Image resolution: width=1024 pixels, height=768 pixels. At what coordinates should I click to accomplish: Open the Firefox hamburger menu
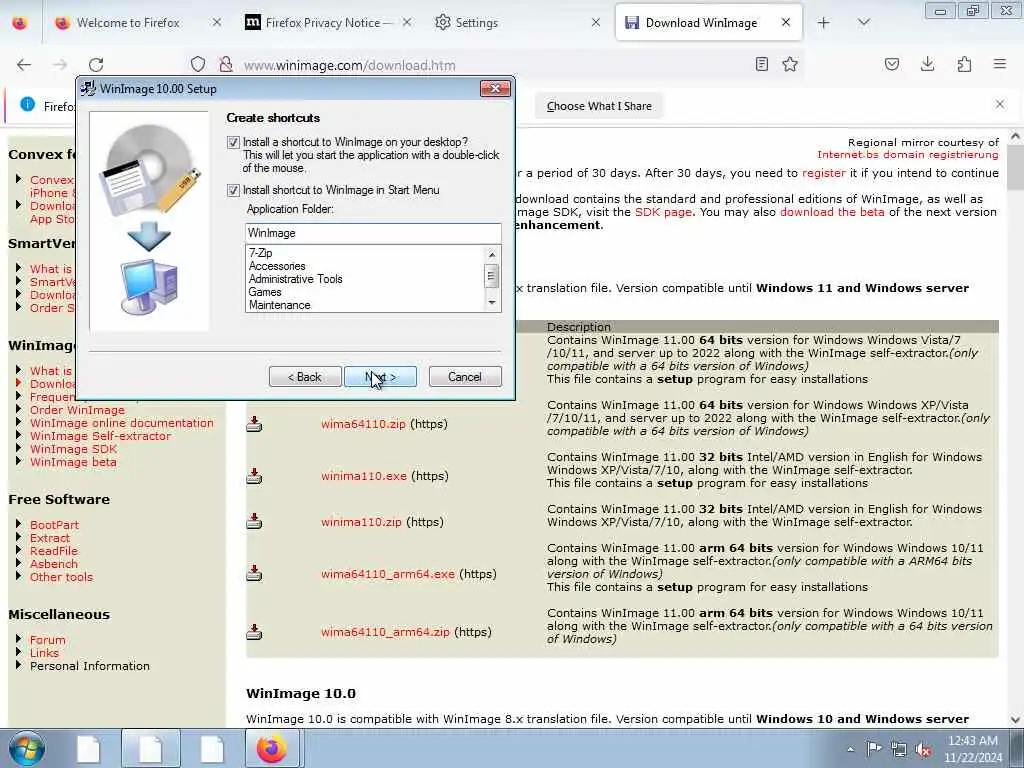pyautogui.click(x=1000, y=64)
